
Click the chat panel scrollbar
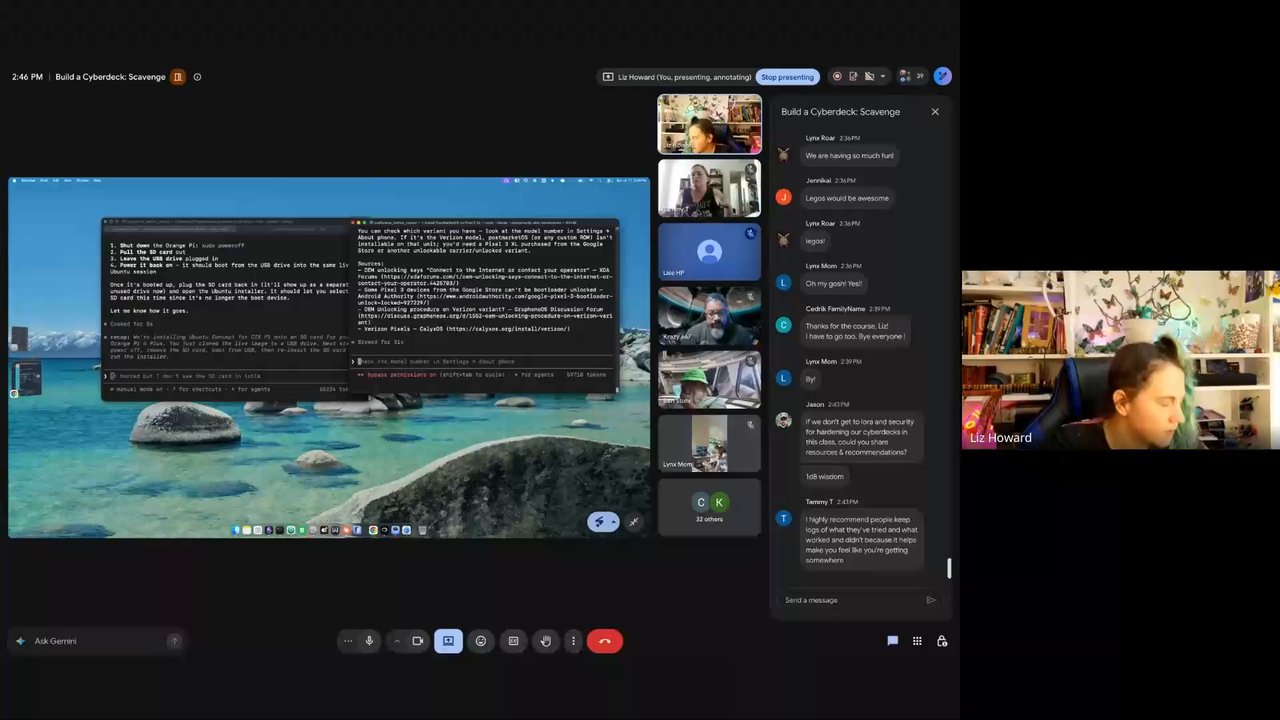pos(949,568)
